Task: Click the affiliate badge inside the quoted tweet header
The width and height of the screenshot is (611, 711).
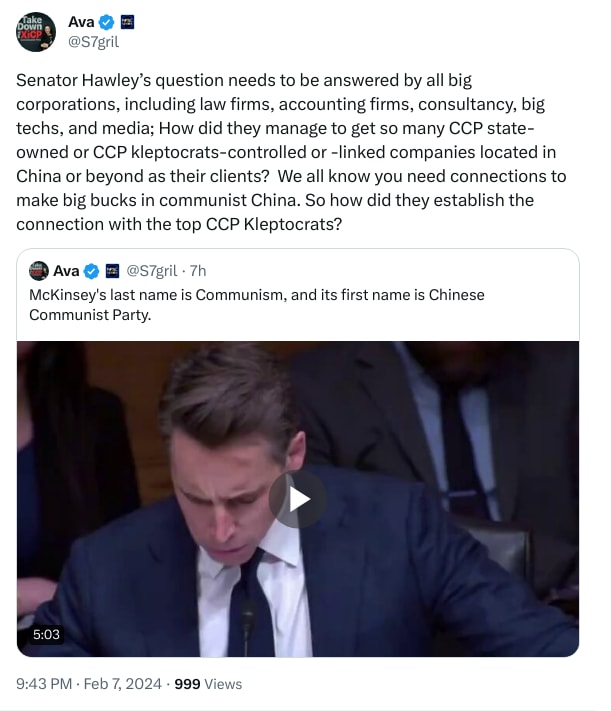Action: 111,270
